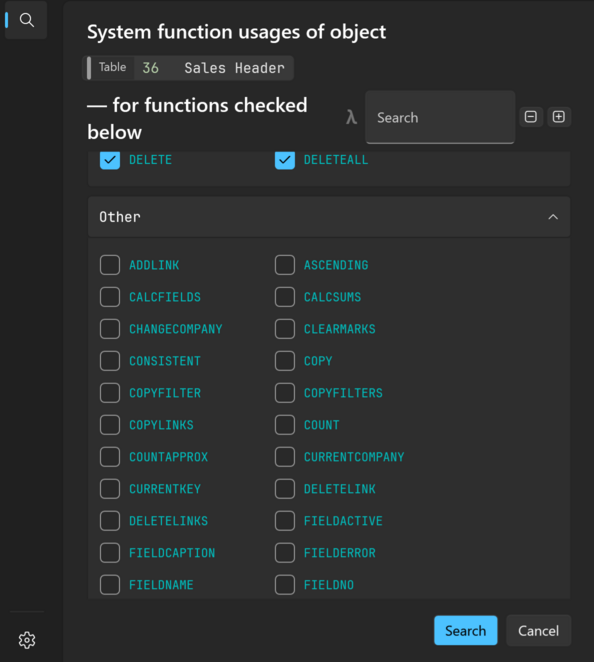This screenshot has height=662, width=594.
Task: Click the Cancel button
Action: pos(538,630)
